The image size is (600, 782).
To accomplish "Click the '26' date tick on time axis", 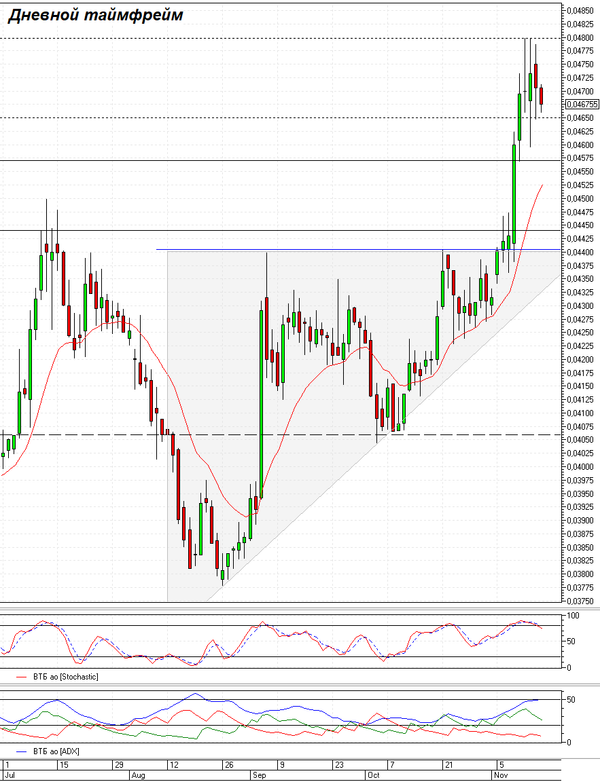I will 229,765.
